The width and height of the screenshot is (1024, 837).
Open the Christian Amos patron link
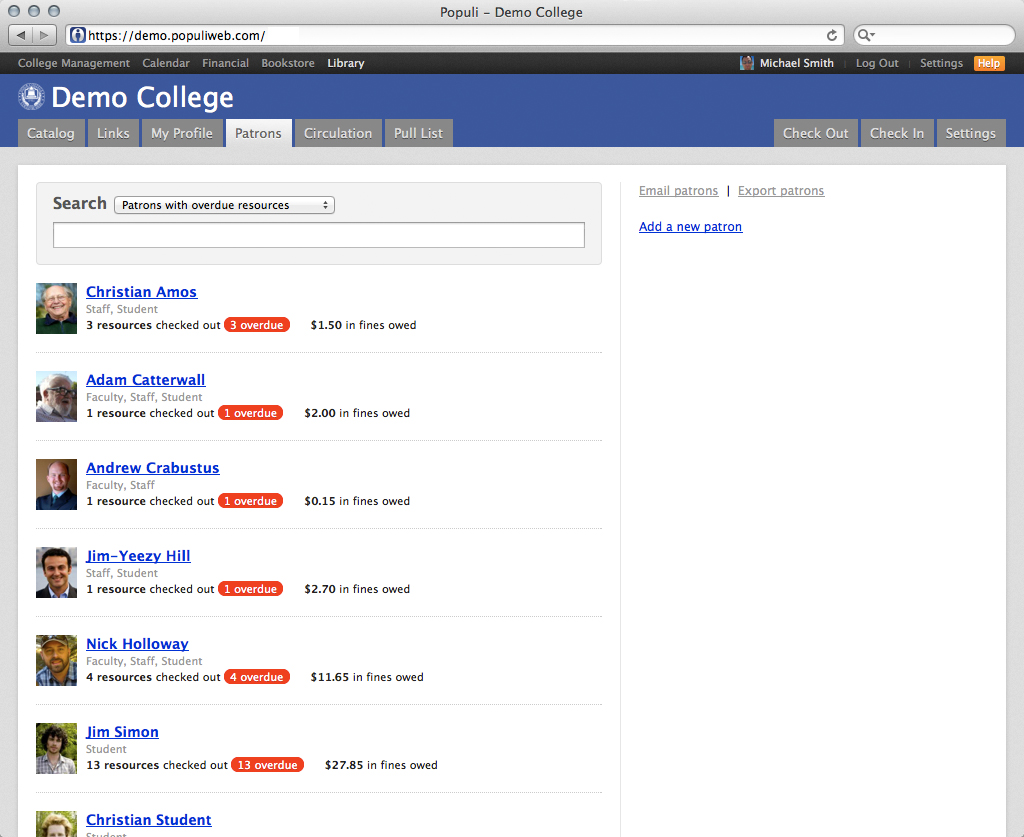click(x=142, y=292)
